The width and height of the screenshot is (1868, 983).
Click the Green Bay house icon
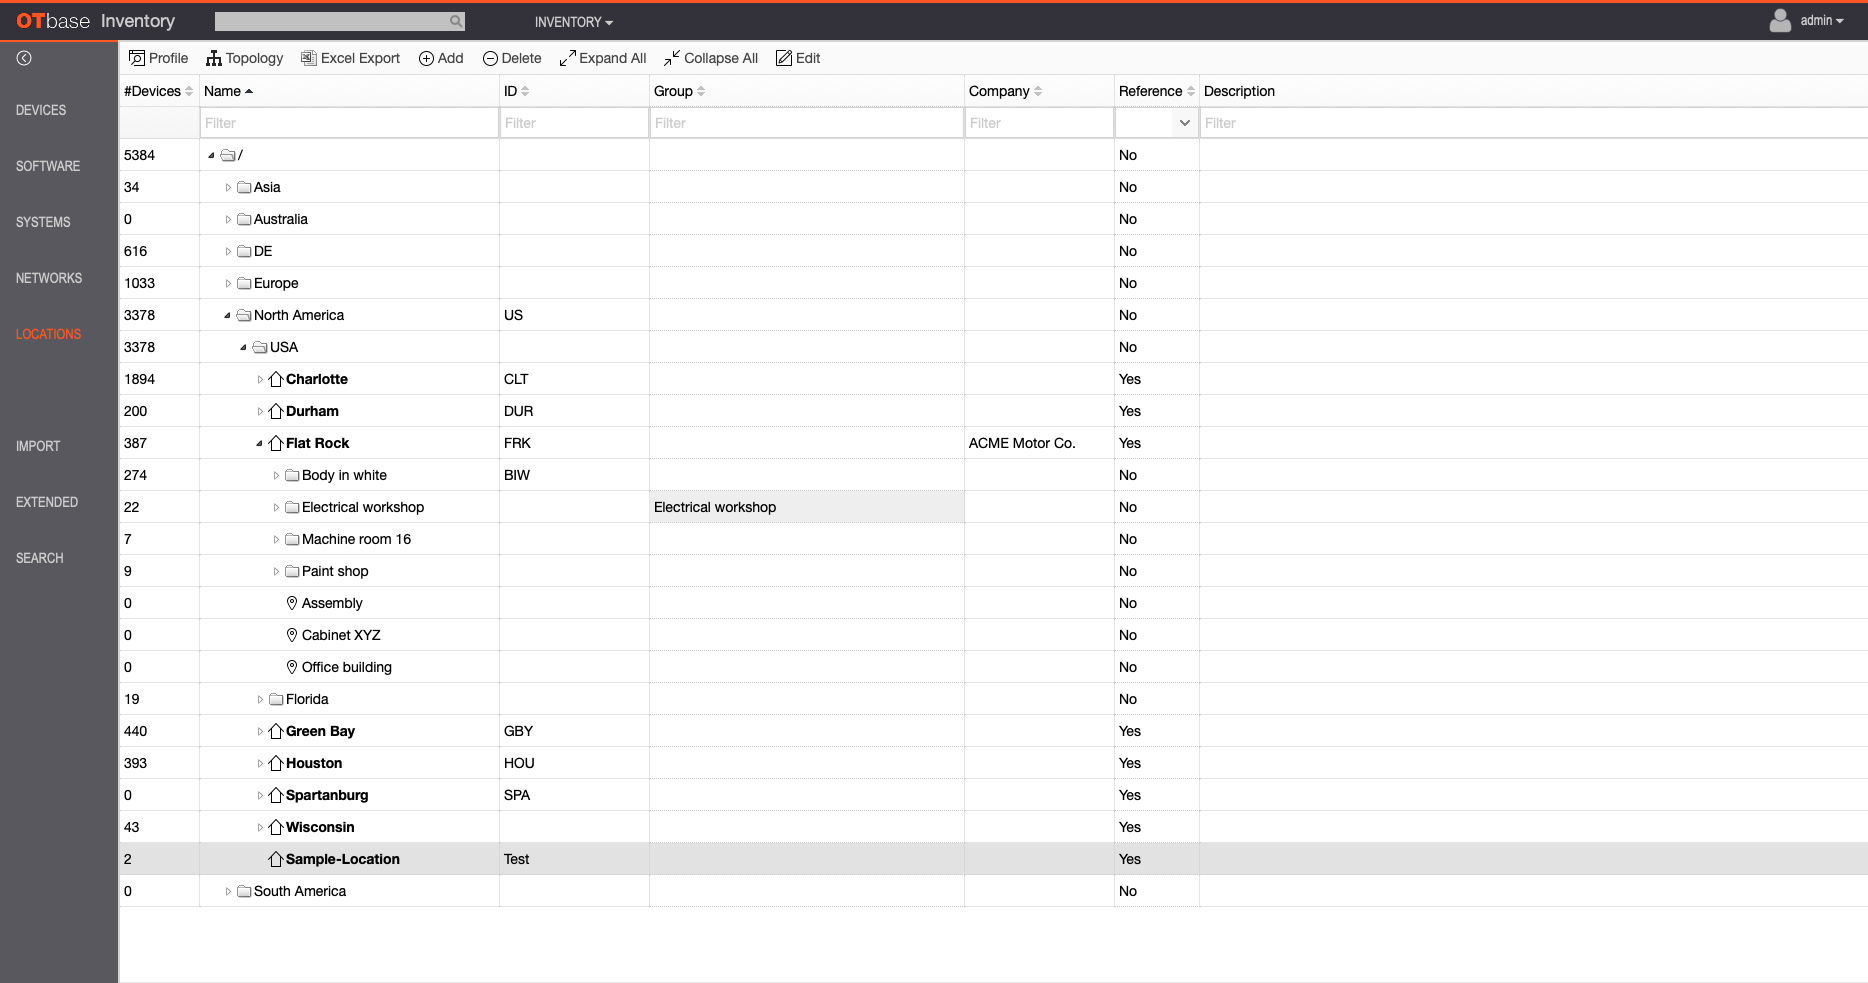click(276, 731)
